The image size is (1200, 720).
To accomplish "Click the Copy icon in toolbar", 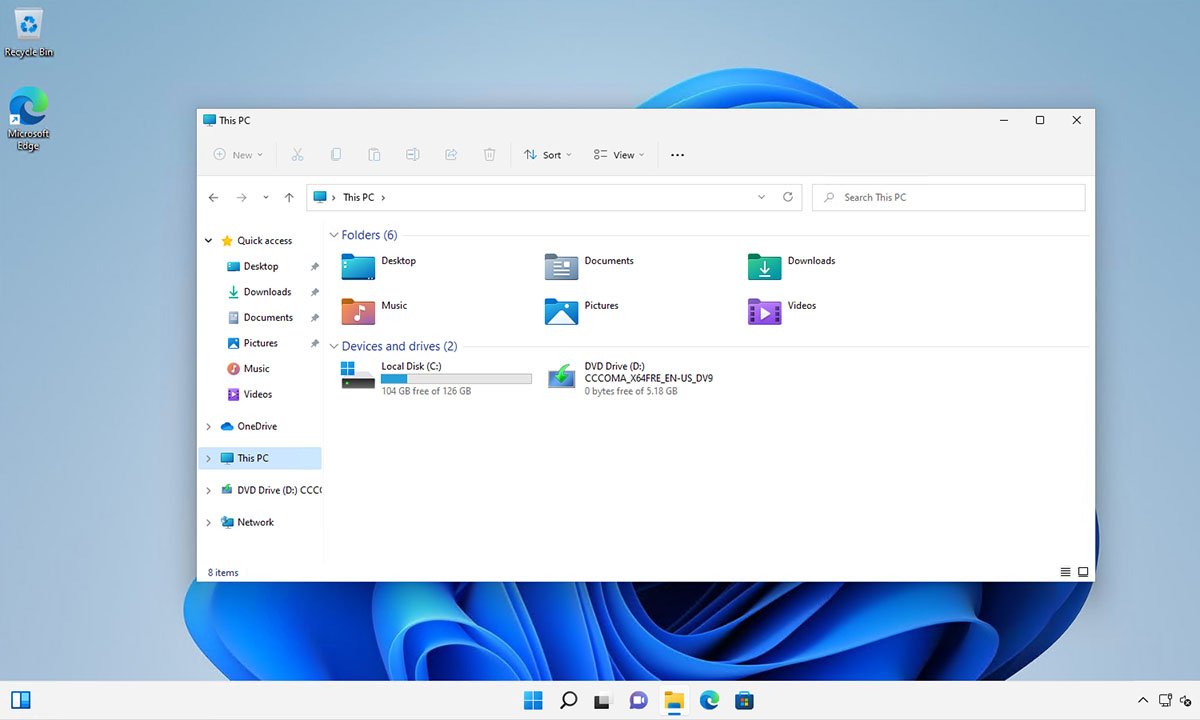I will (336, 155).
